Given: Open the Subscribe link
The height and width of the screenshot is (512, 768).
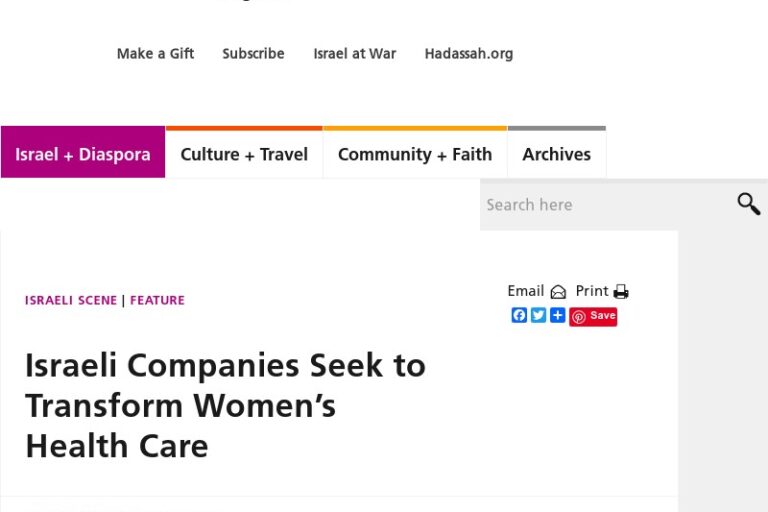Looking at the screenshot, I should coord(253,54).
